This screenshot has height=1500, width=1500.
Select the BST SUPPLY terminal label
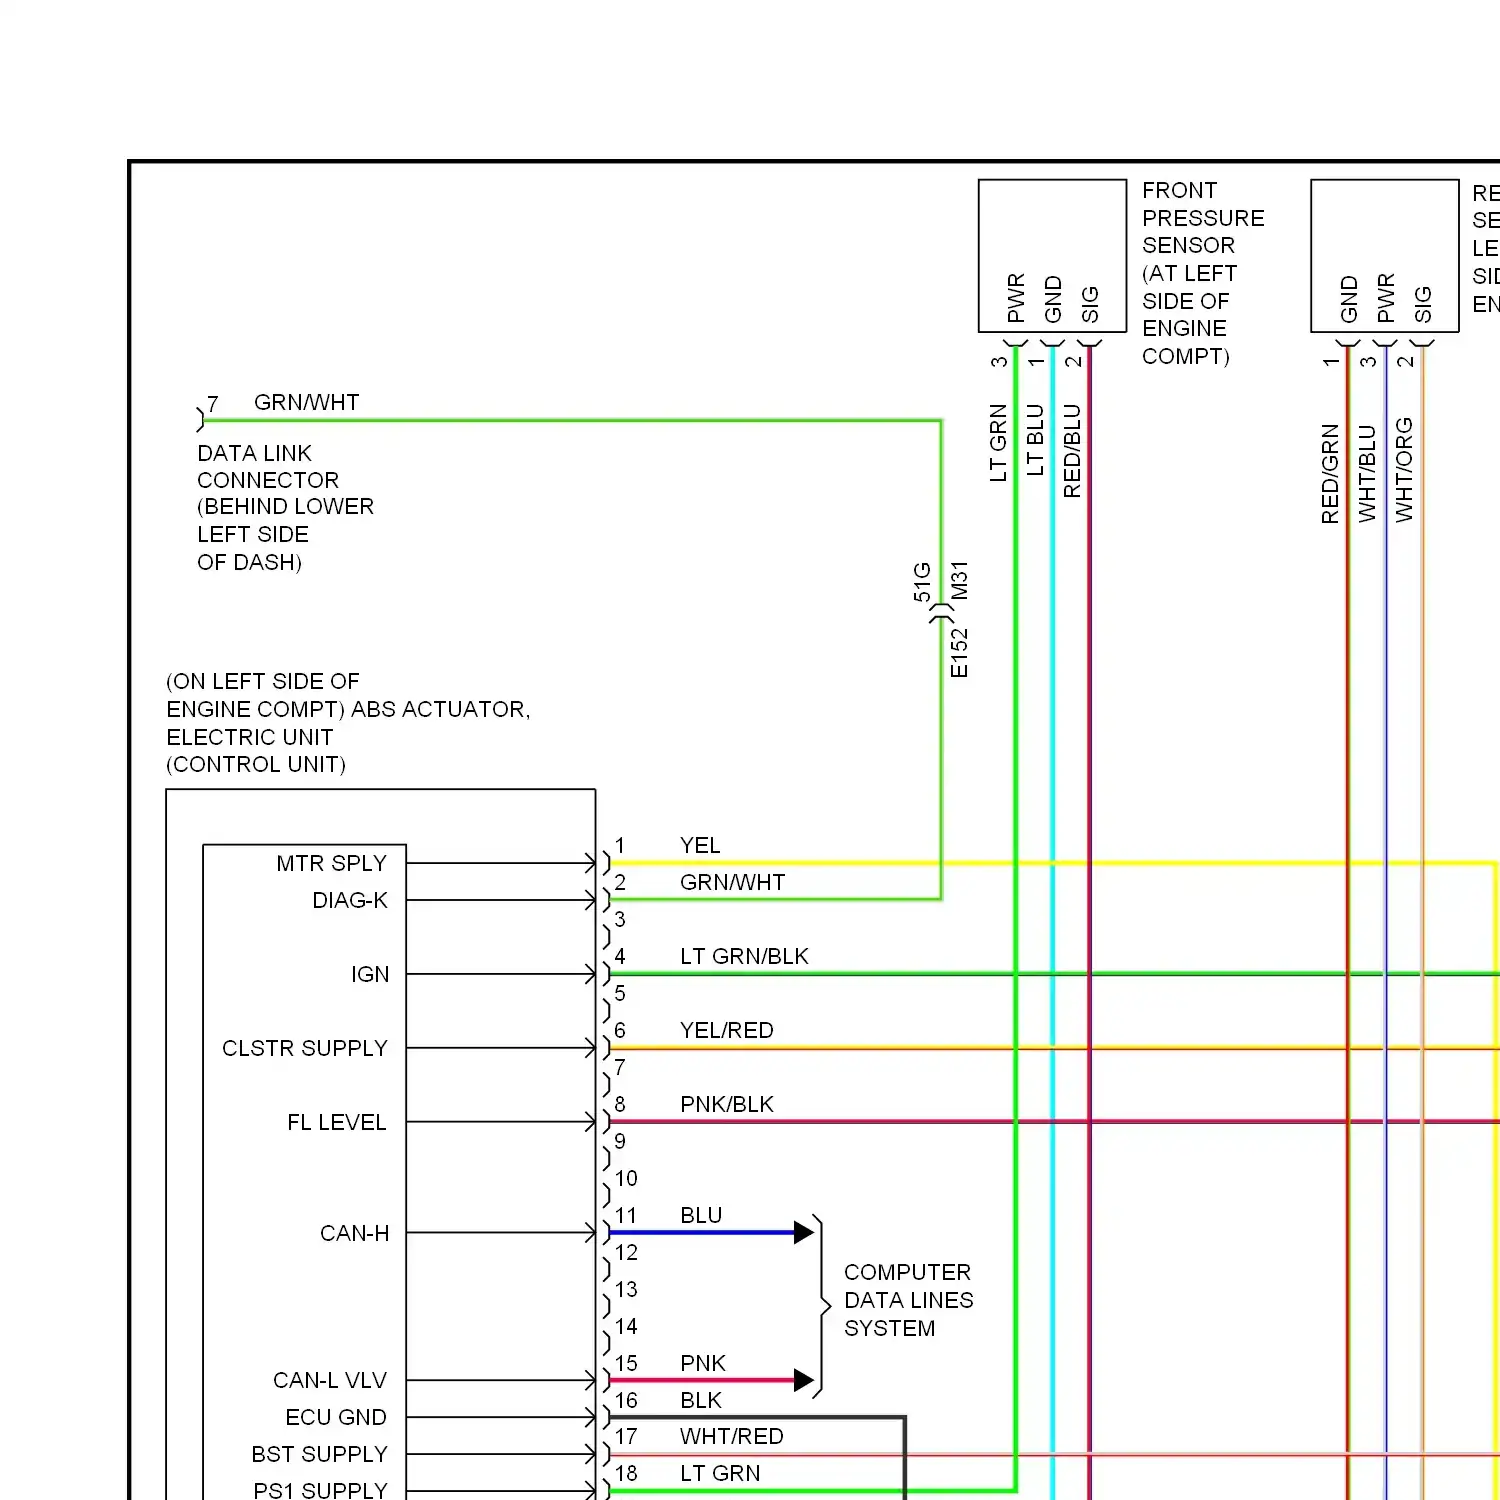[x=319, y=1454]
